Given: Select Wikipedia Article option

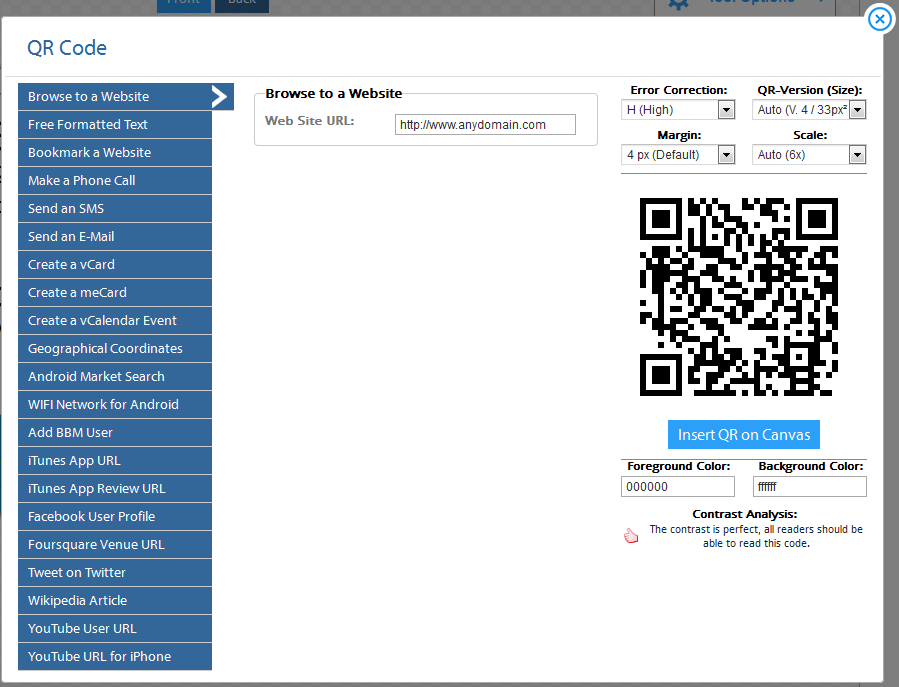Looking at the screenshot, I should pos(115,600).
